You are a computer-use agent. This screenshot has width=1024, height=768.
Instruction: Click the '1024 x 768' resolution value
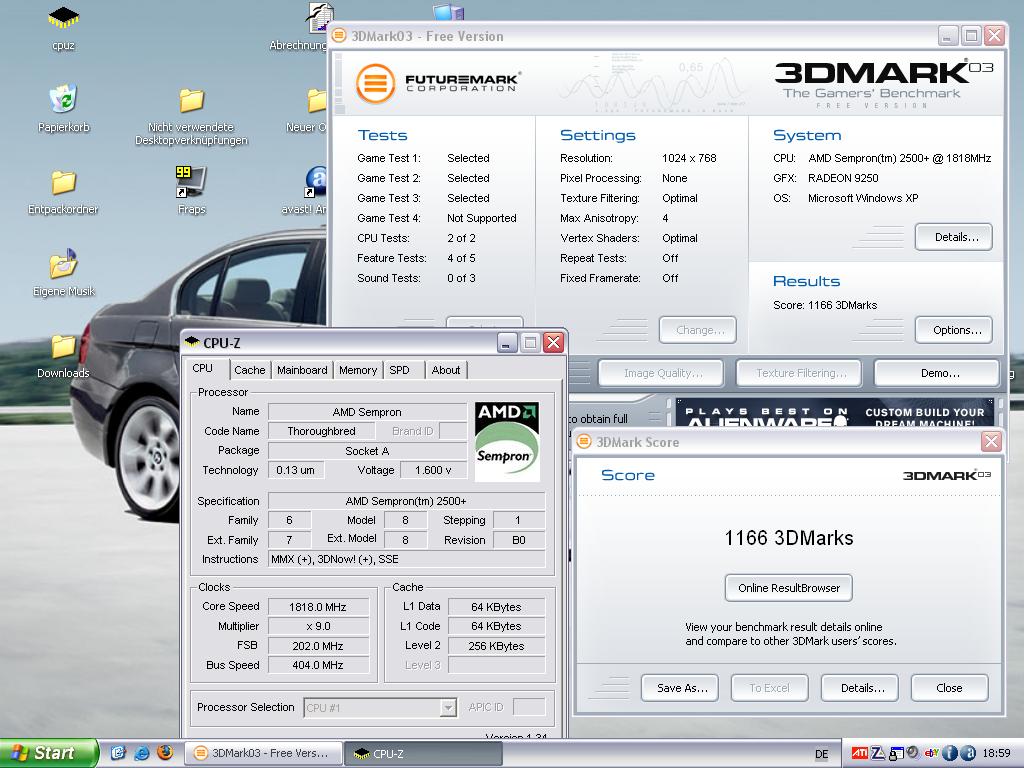(689, 158)
